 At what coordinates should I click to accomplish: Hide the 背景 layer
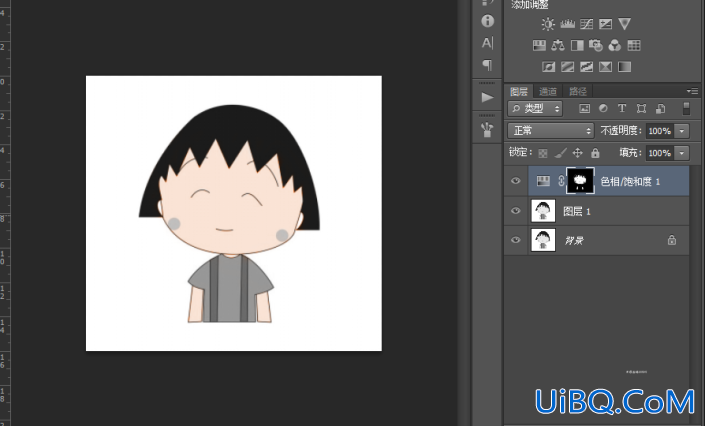tap(516, 240)
